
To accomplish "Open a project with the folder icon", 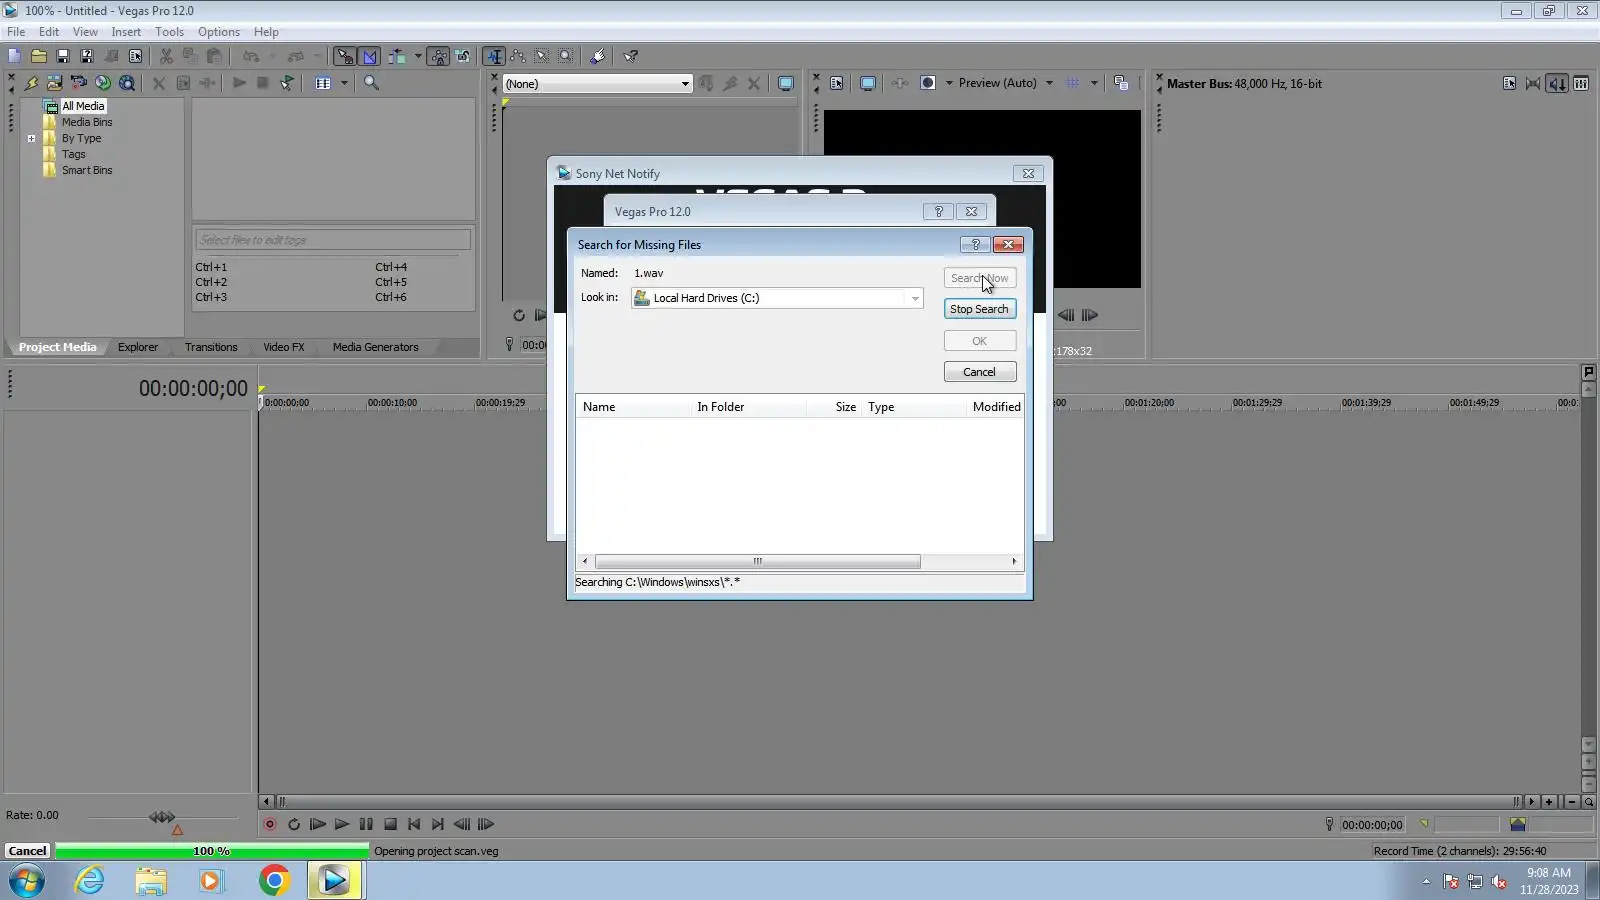I will (38, 56).
